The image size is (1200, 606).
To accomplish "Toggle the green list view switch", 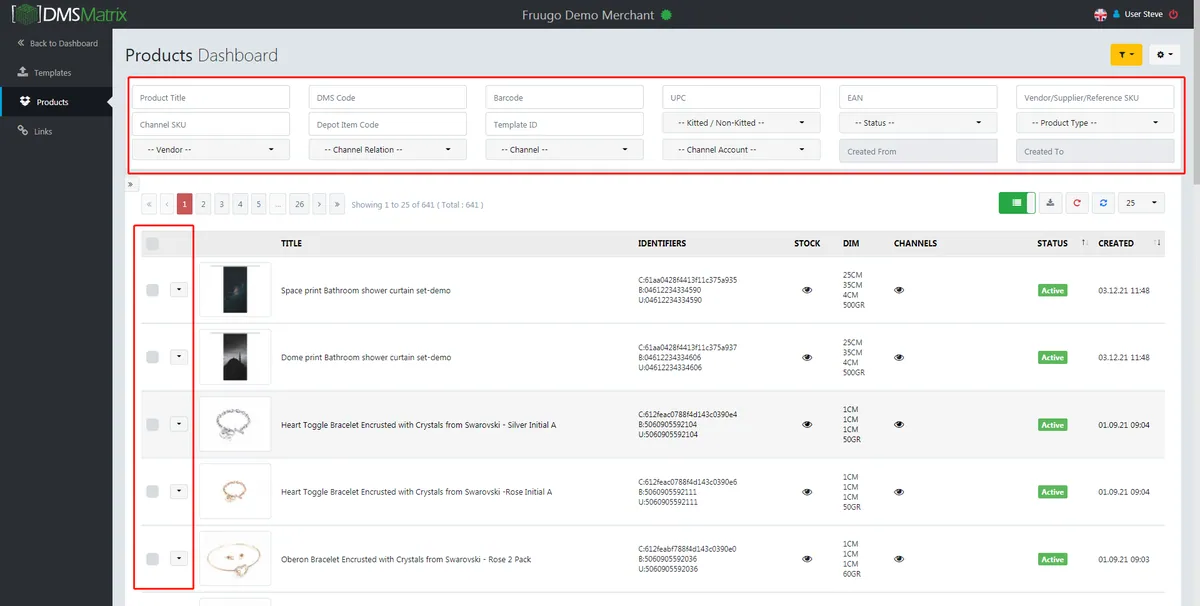I will [1017, 203].
